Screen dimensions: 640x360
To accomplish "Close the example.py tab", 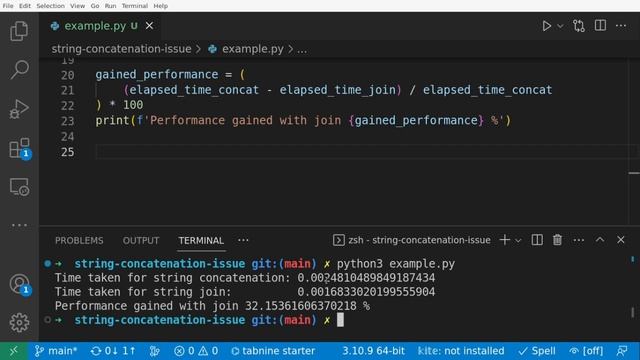I will [x=149, y=26].
